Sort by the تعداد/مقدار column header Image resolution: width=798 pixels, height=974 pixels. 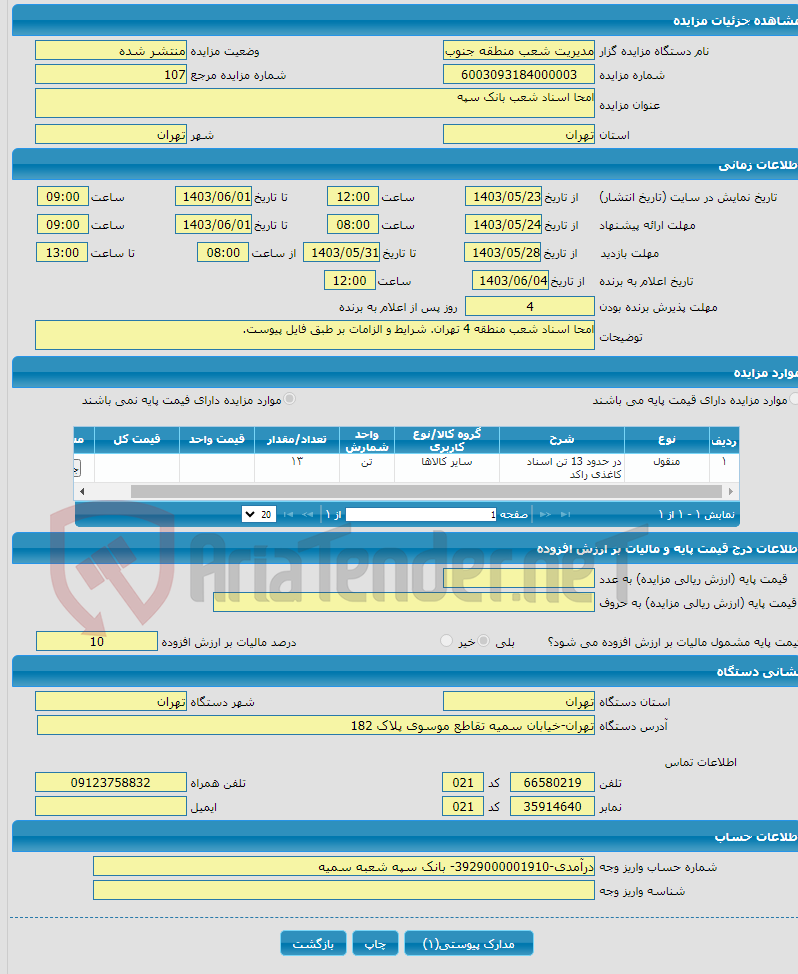point(297,440)
